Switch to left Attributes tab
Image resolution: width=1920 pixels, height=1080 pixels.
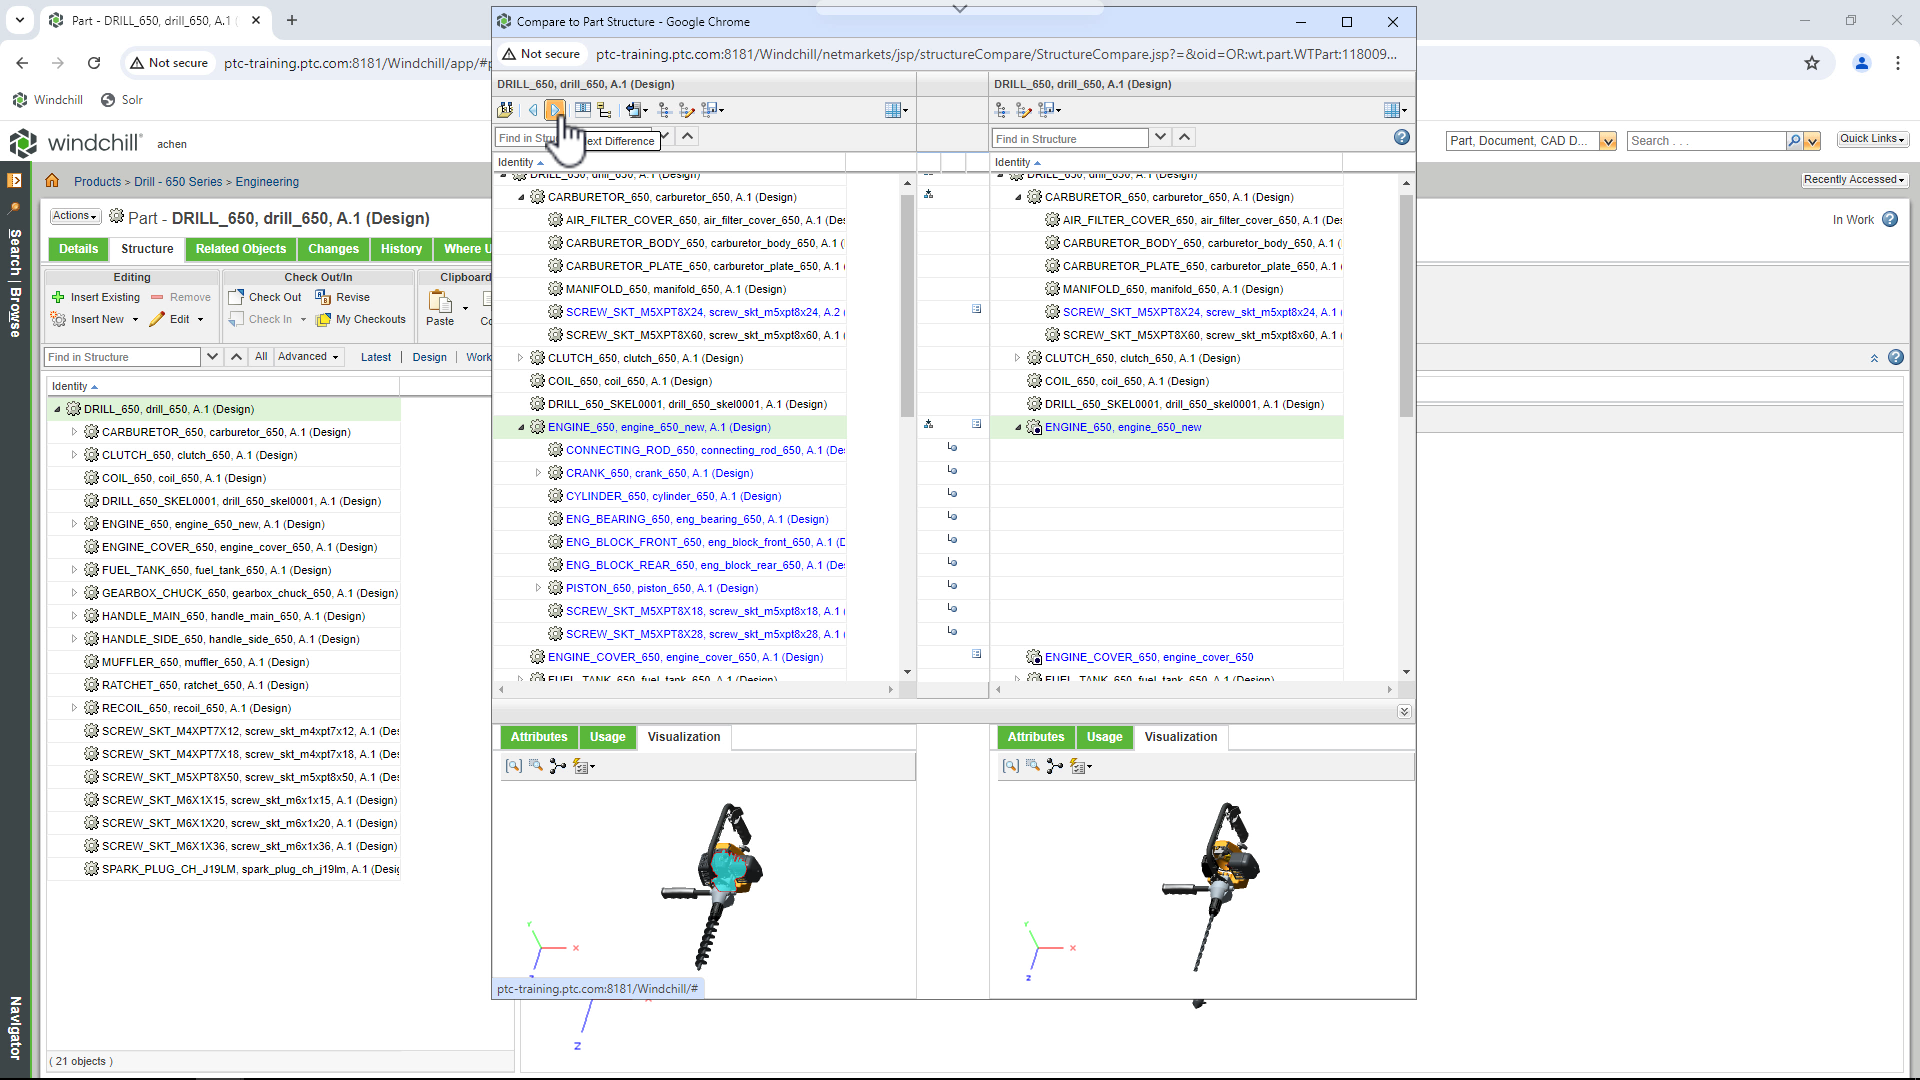pos(539,737)
